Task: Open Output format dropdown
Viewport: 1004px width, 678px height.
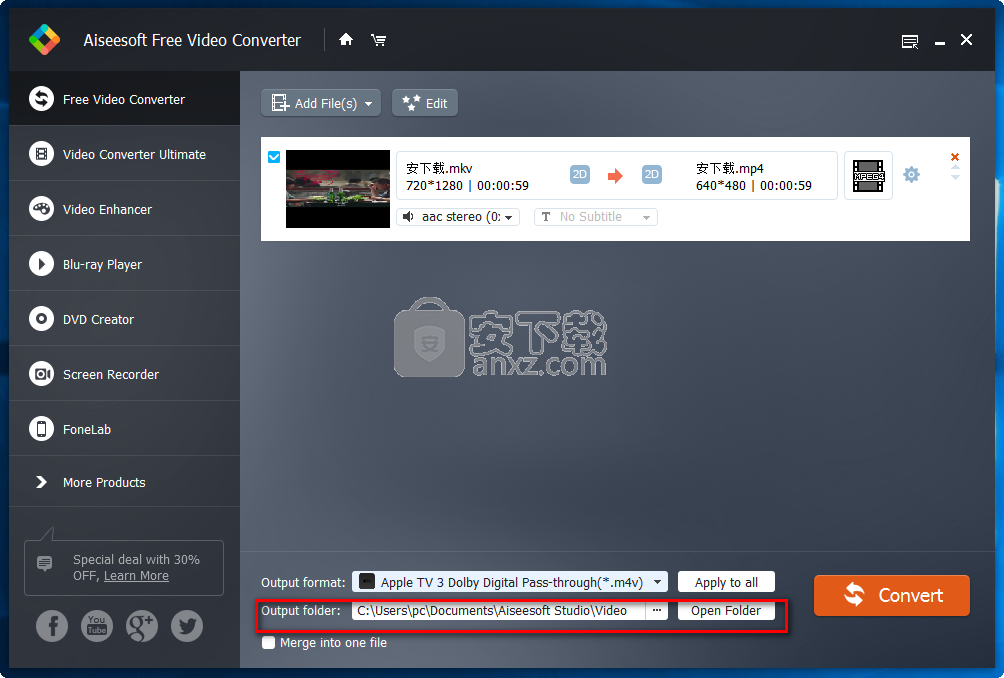Action: 510,582
